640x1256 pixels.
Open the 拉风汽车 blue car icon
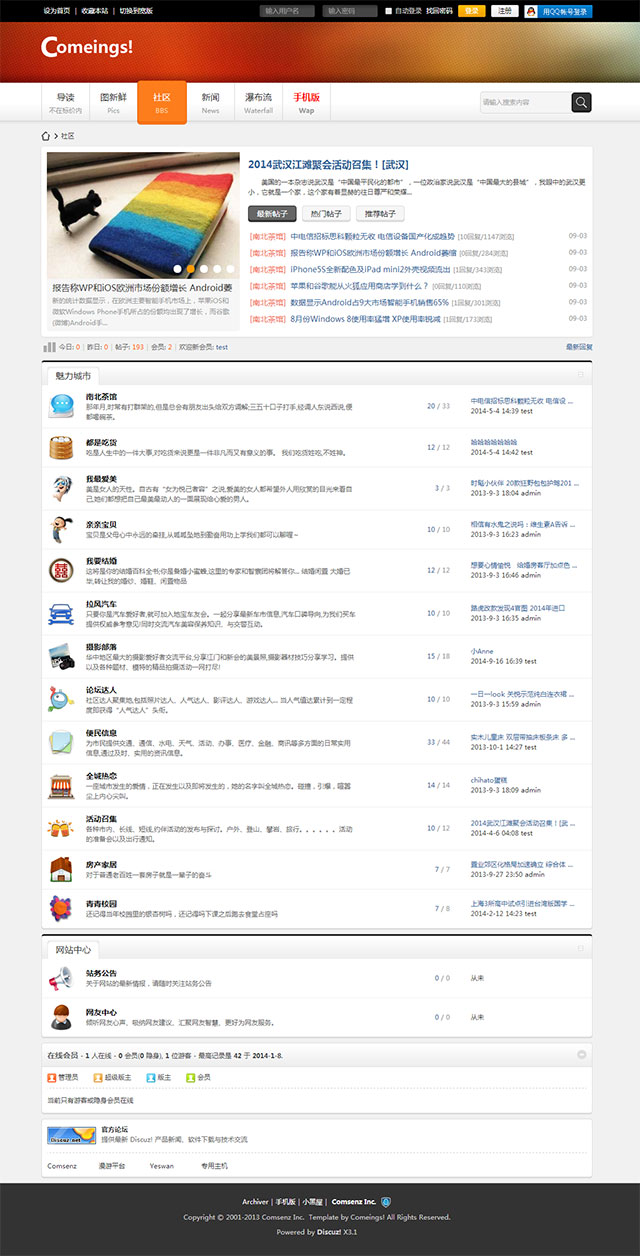pyautogui.click(x=60, y=612)
